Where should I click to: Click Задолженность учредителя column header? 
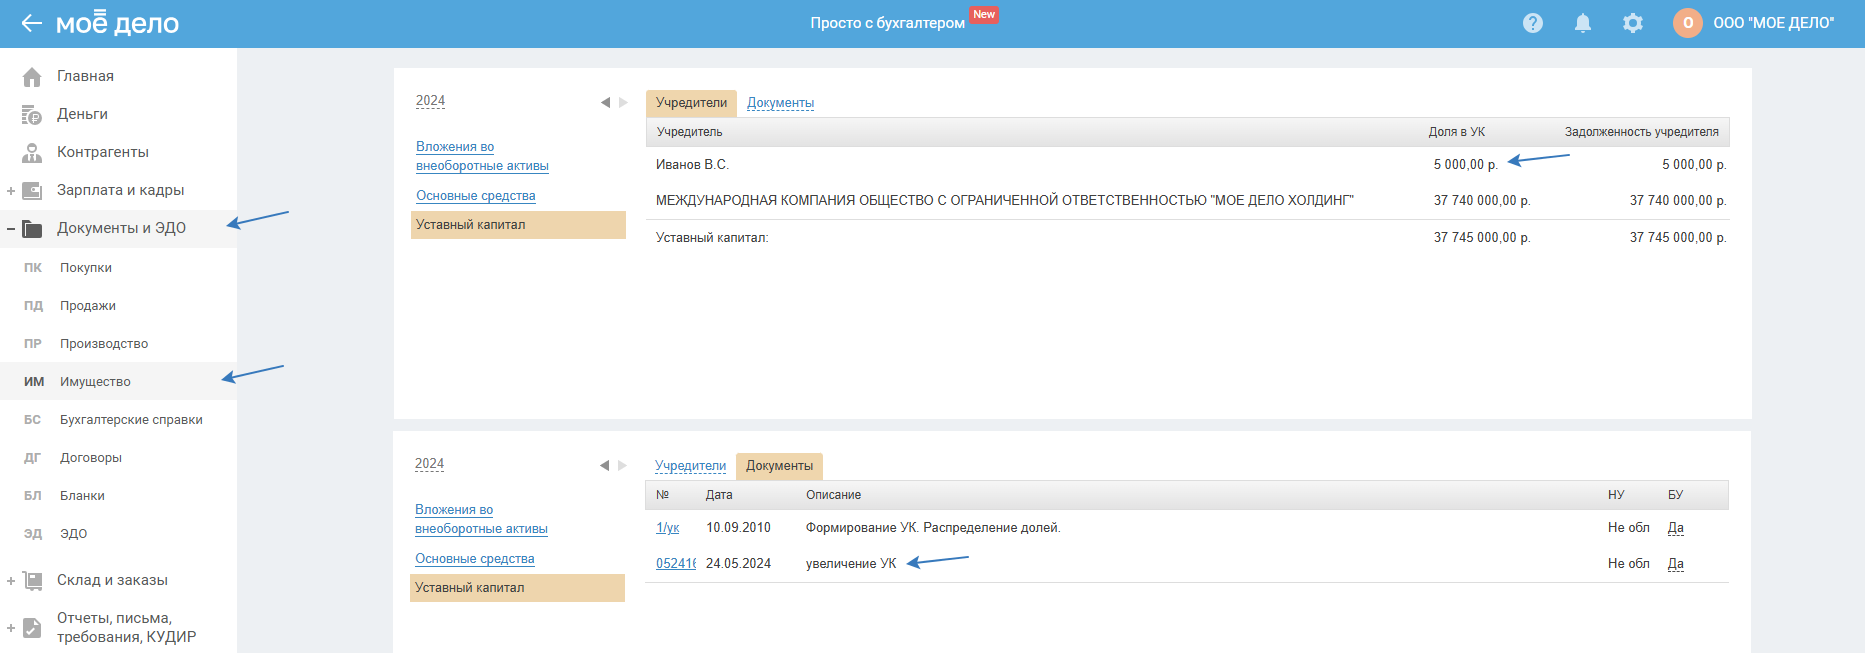tap(1642, 132)
